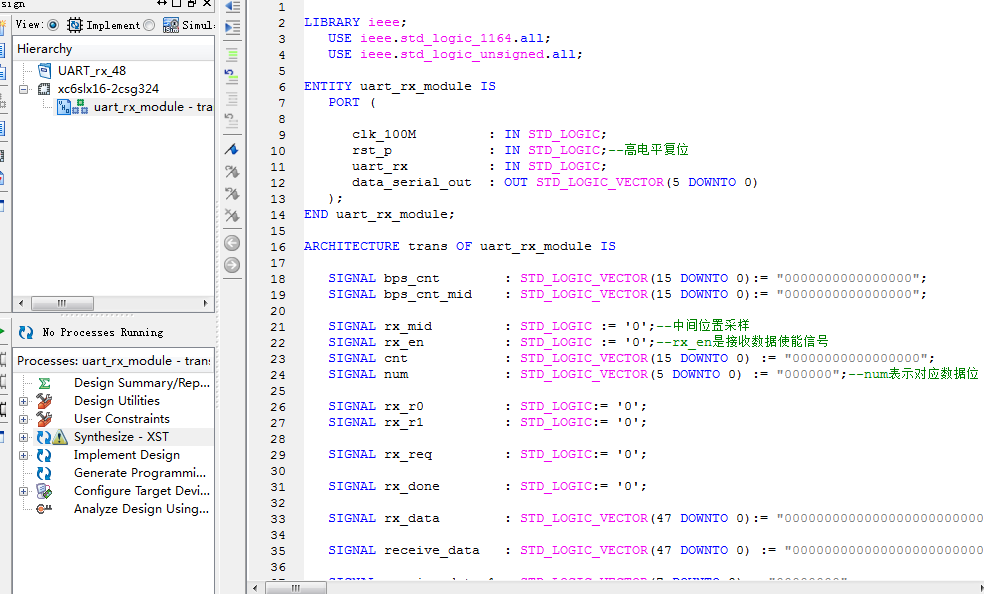Click the toggle bookmark icon in editor toolbar

[x=231, y=149]
